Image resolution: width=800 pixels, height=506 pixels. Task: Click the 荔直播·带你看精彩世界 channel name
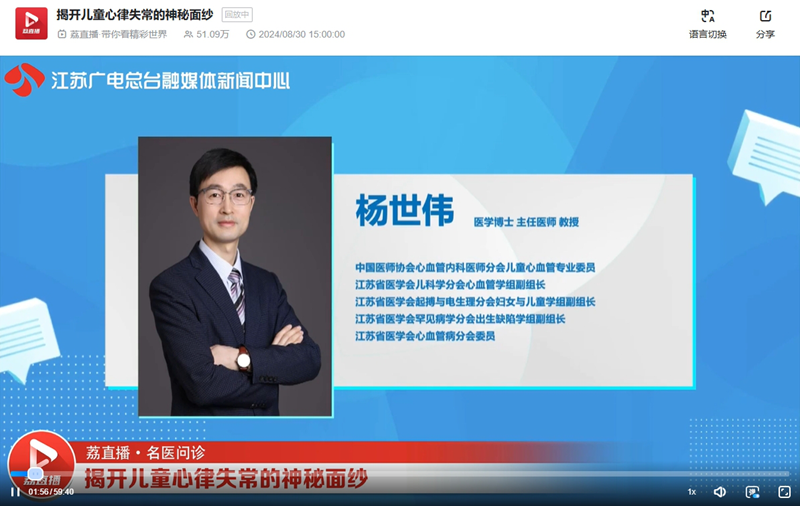point(118,34)
